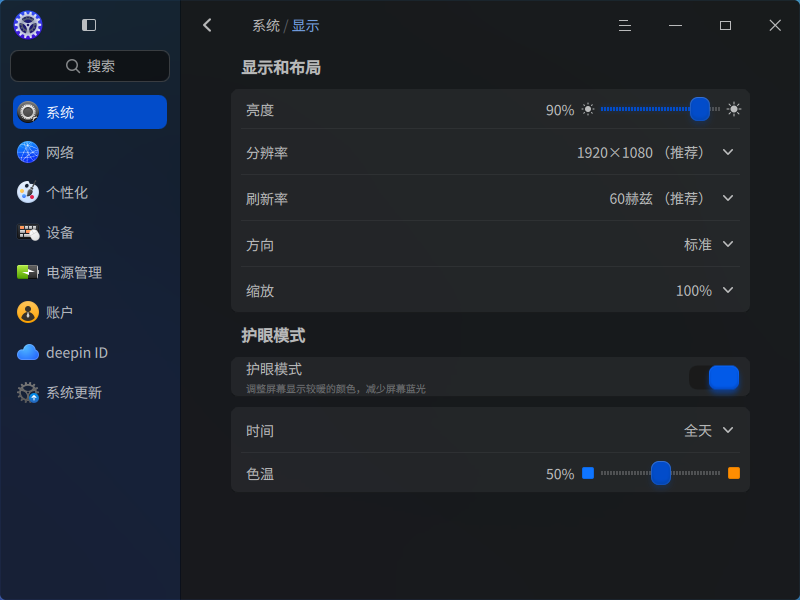The width and height of the screenshot is (800, 600).
Task: Click the Control Center app logo icon
Action: (x=28, y=24)
